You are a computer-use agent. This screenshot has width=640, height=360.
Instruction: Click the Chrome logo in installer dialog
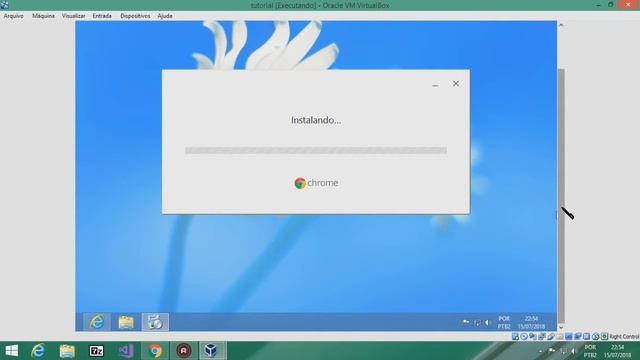click(x=316, y=183)
